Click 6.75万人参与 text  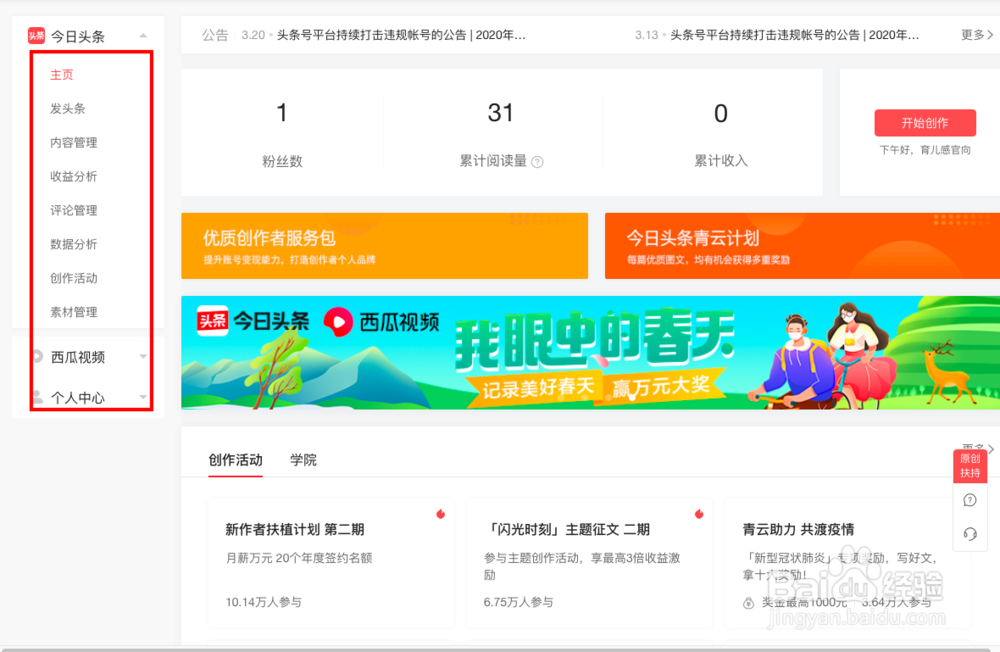[518, 602]
